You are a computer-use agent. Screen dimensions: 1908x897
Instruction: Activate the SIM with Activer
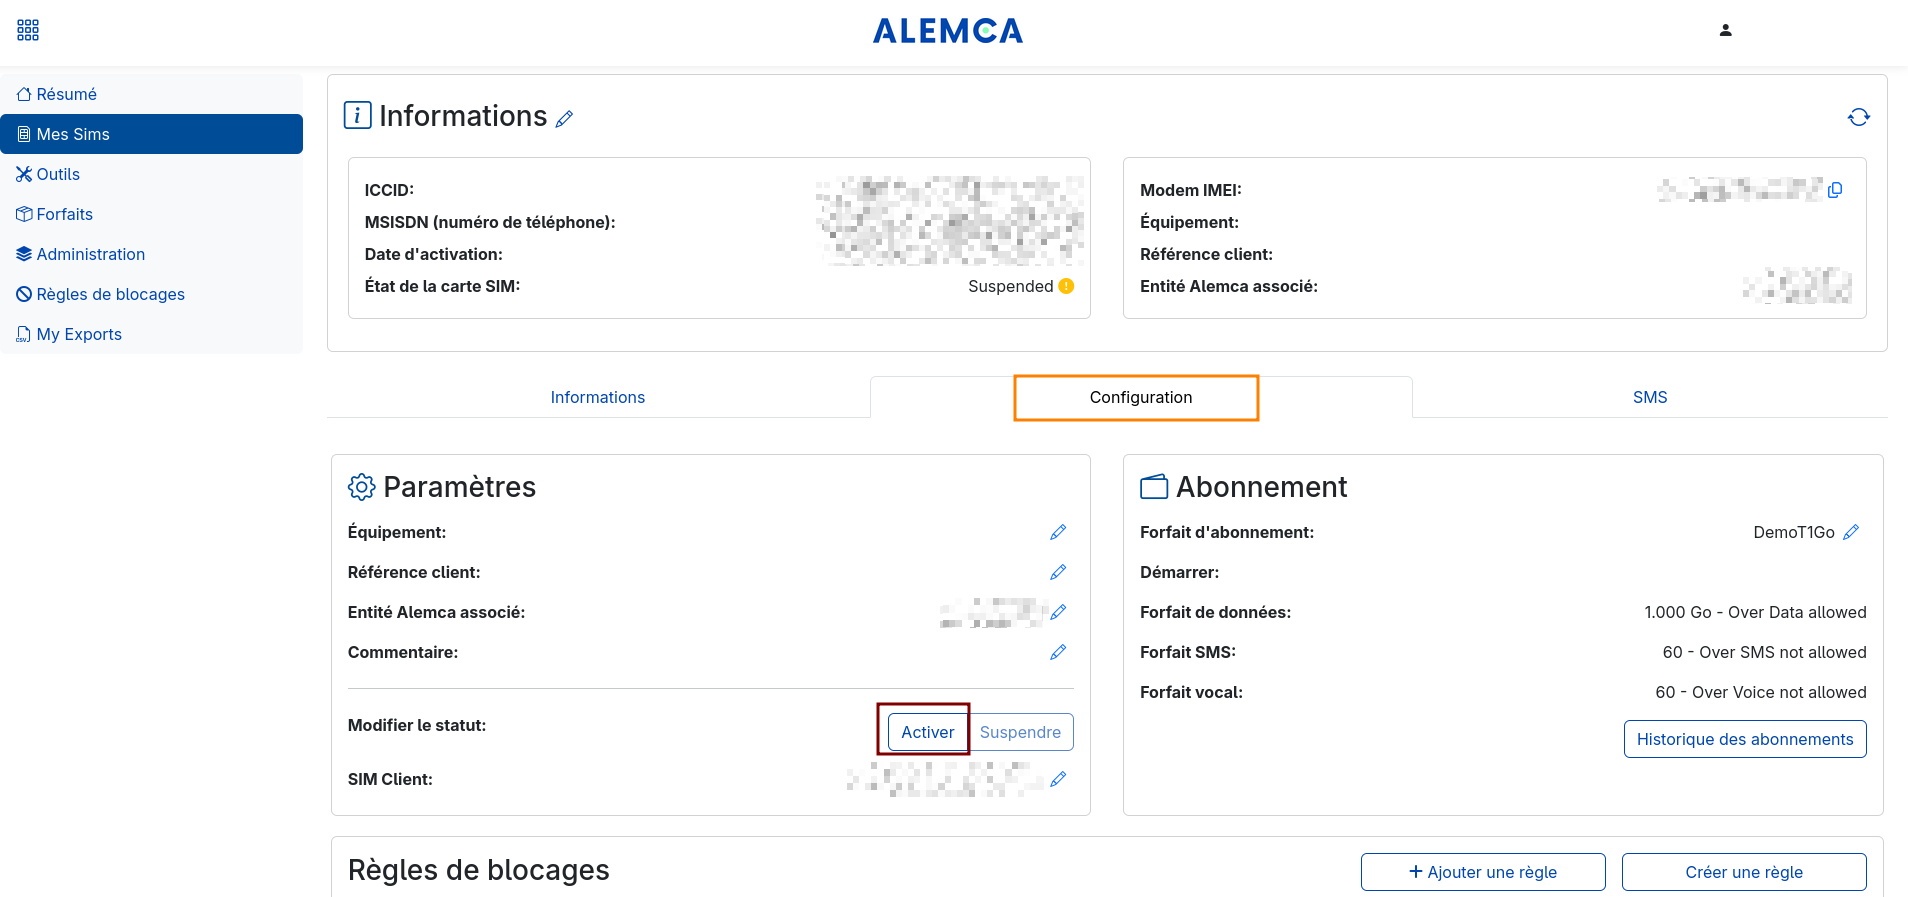pos(927,732)
